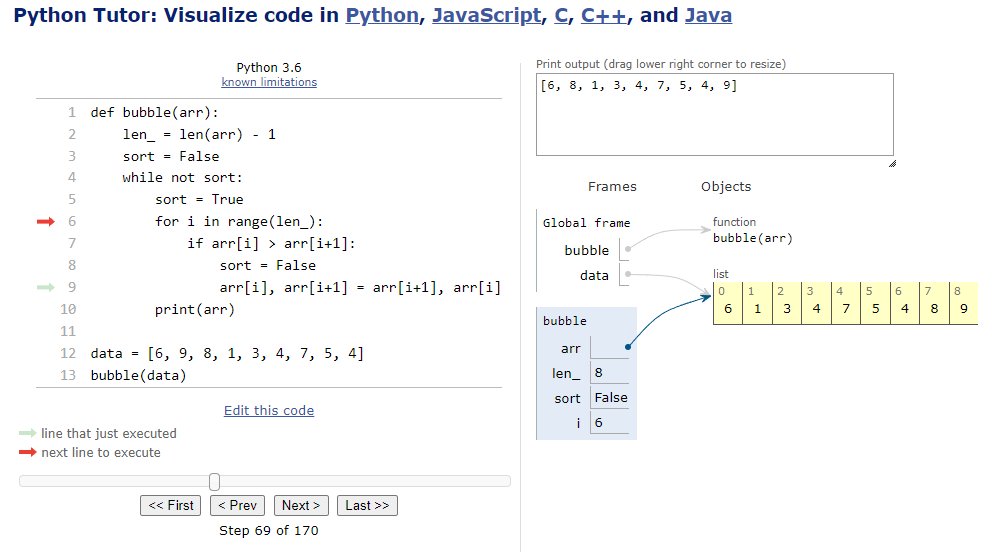
Task: Jump to first step with << First
Action: (x=171, y=505)
